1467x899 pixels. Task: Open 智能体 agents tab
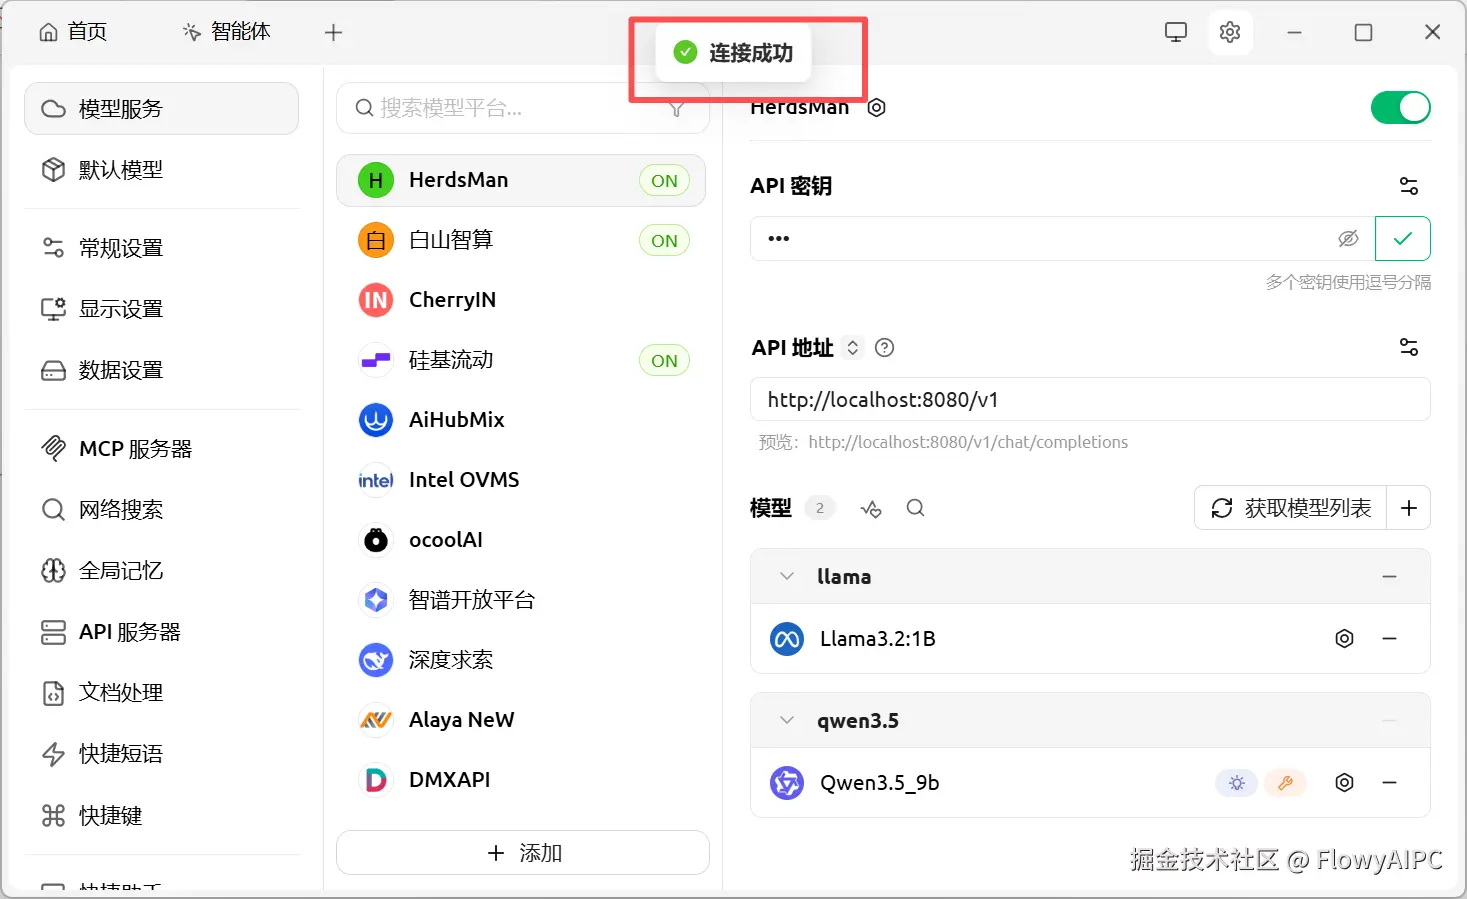point(226,32)
